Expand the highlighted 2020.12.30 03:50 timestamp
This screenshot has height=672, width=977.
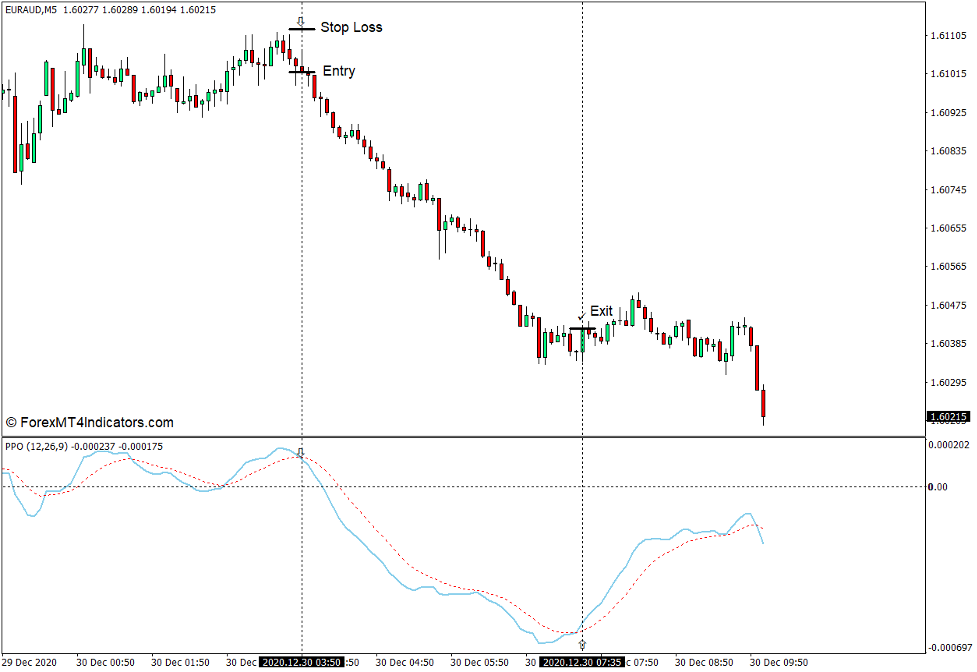point(303,661)
